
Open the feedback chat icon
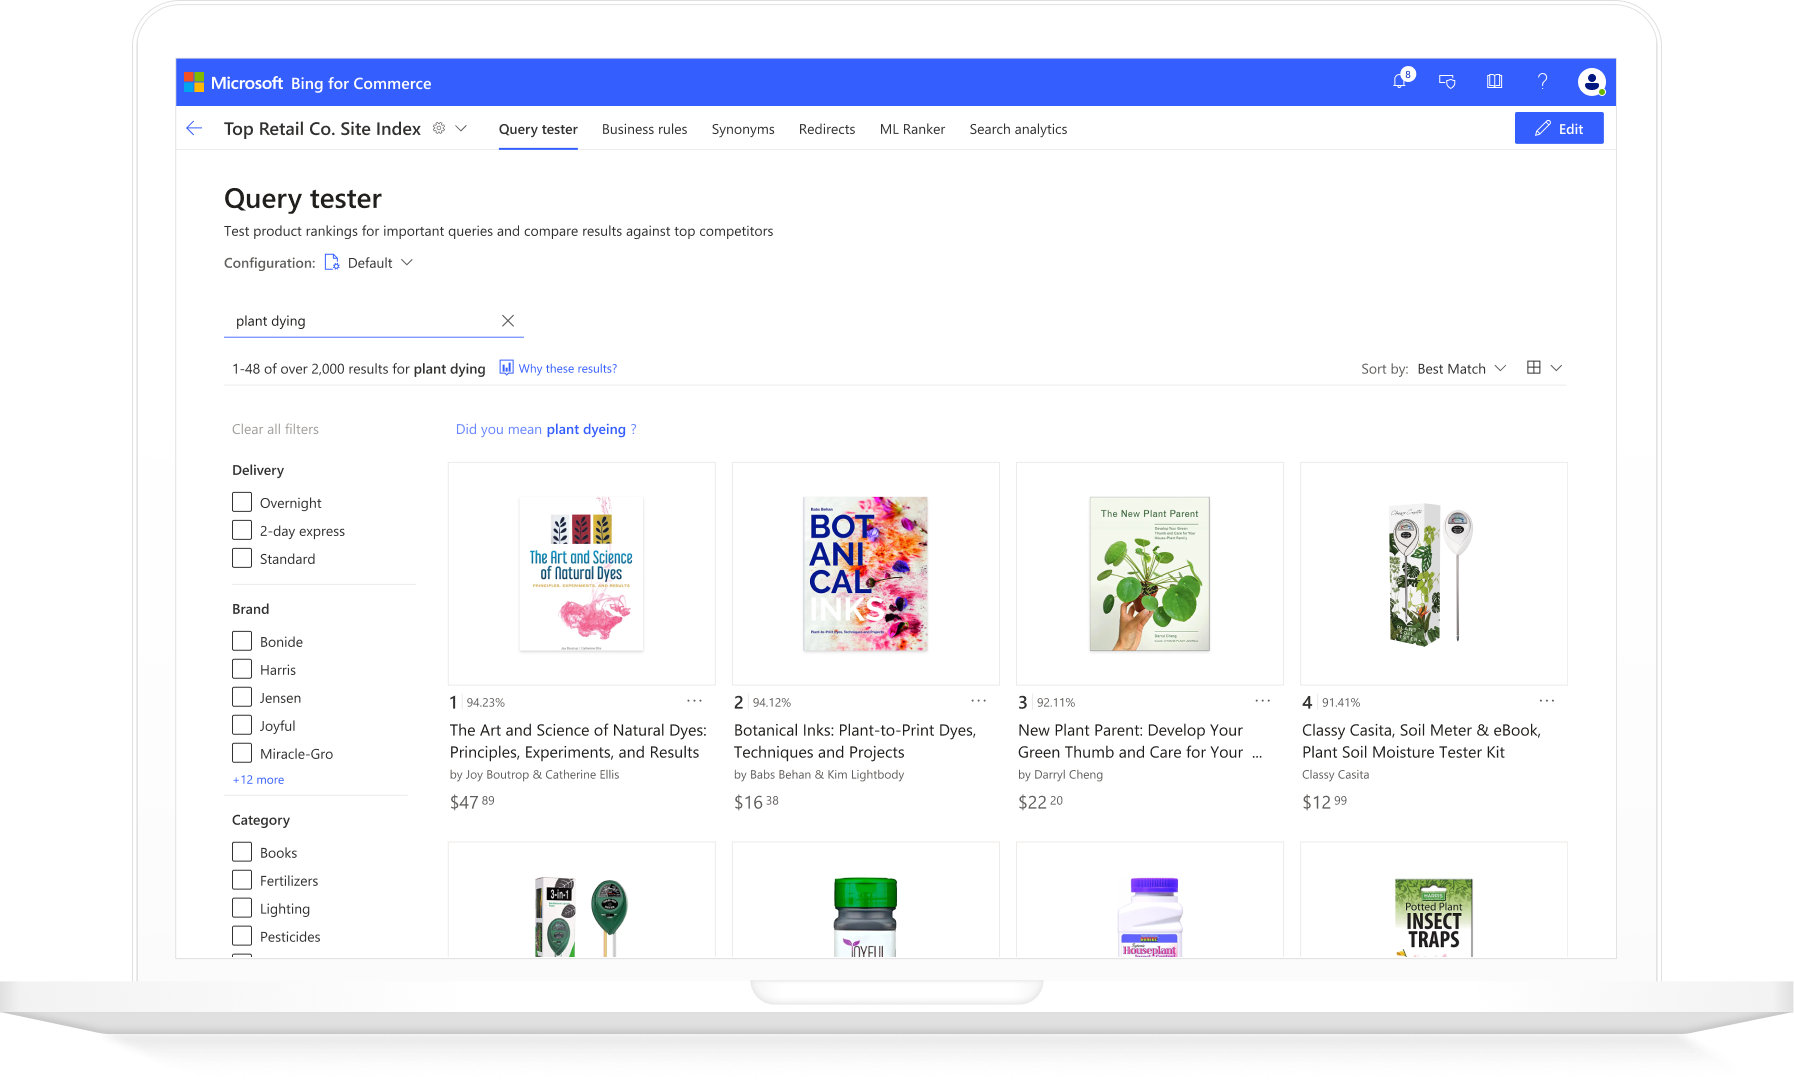(1447, 82)
